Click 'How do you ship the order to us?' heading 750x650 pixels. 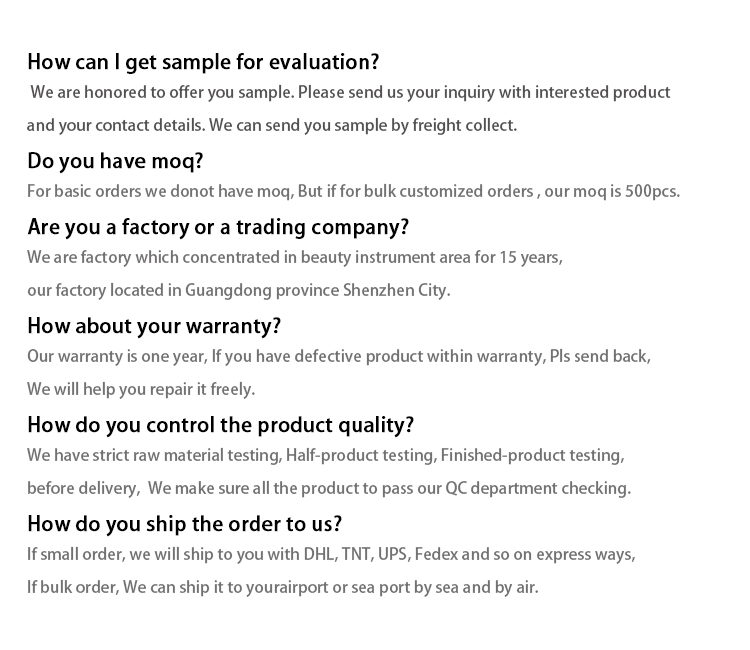click(x=184, y=524)
